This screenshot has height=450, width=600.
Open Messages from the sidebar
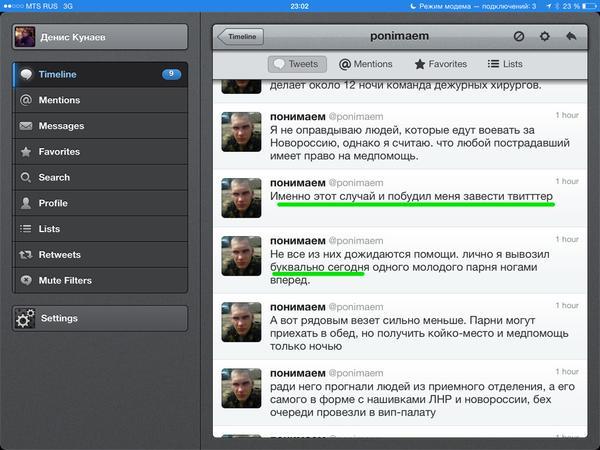(99, 126)
